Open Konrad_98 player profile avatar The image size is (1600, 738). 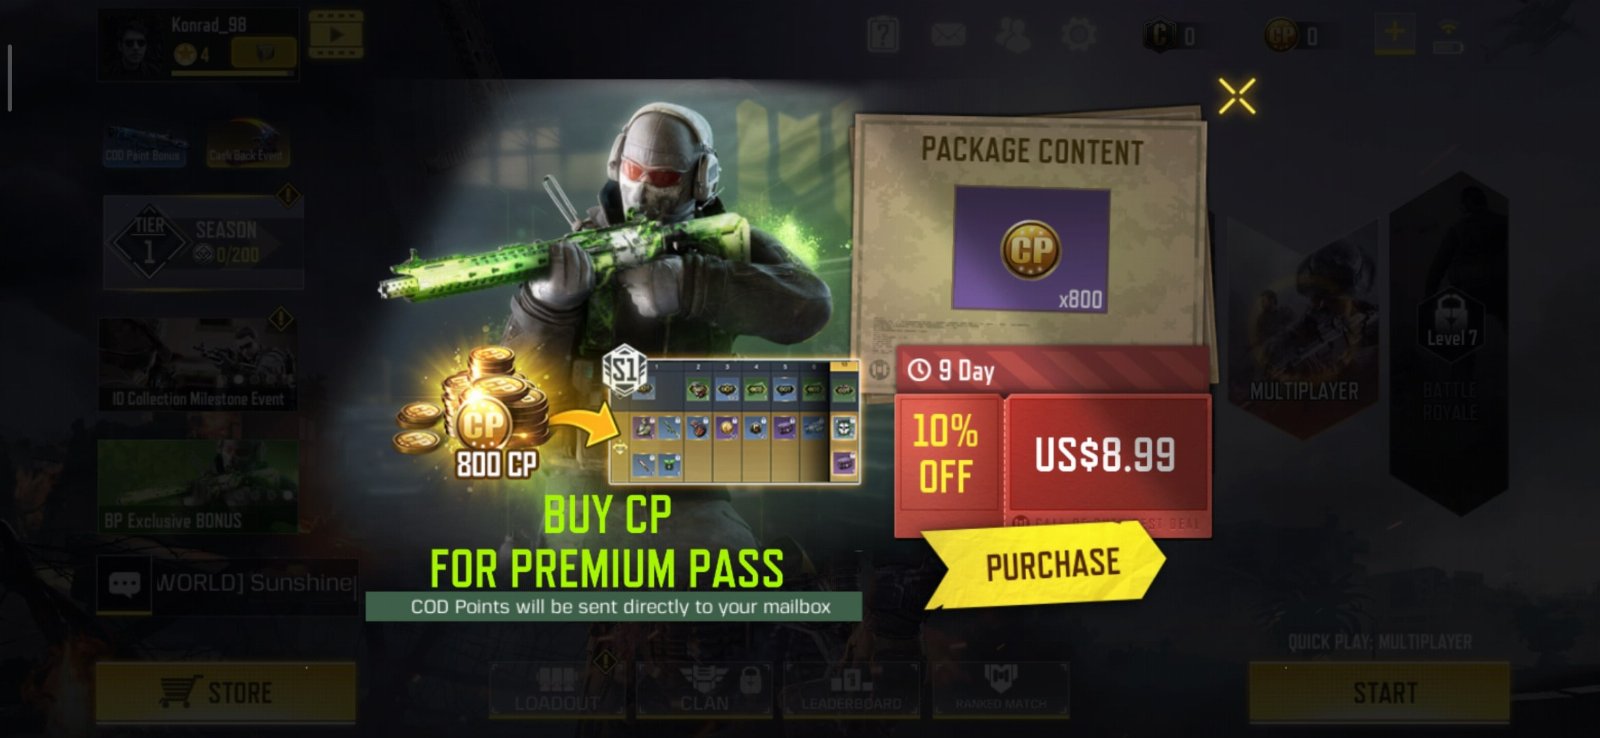point(131,46)
